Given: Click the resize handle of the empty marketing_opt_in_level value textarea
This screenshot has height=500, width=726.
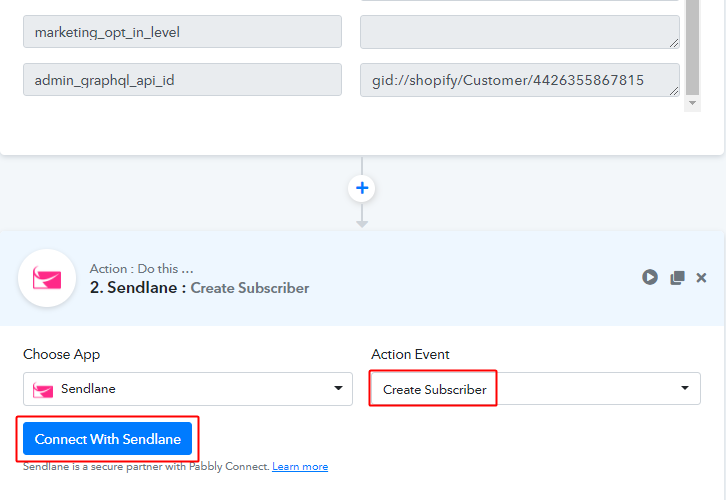Looking at the screenshot, I should point(674,43).
